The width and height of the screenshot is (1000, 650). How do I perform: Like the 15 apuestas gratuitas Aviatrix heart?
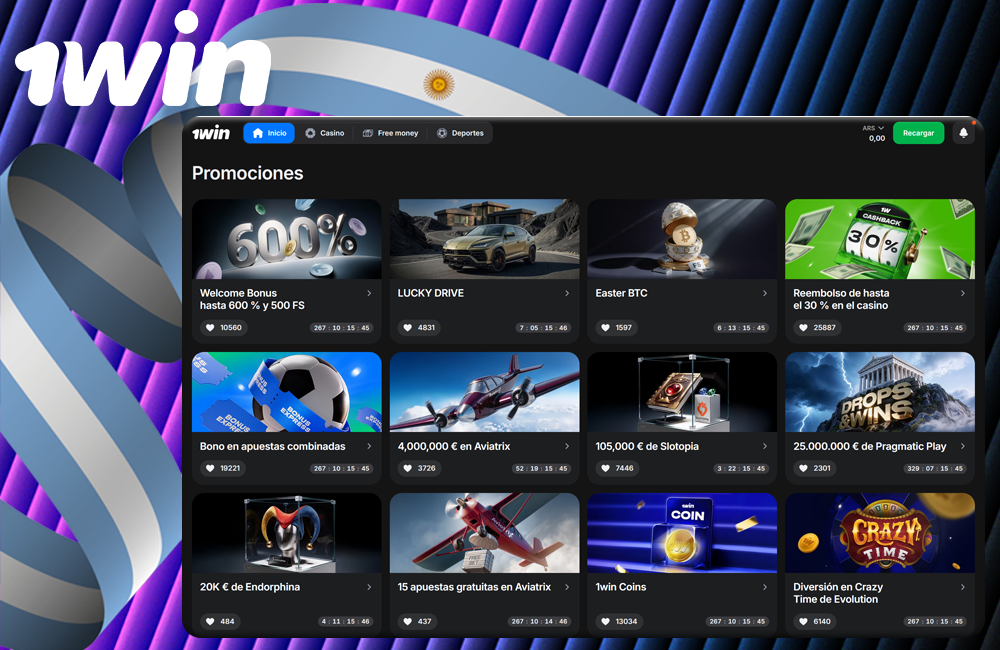pyautogui.click(x=408, y=621)
